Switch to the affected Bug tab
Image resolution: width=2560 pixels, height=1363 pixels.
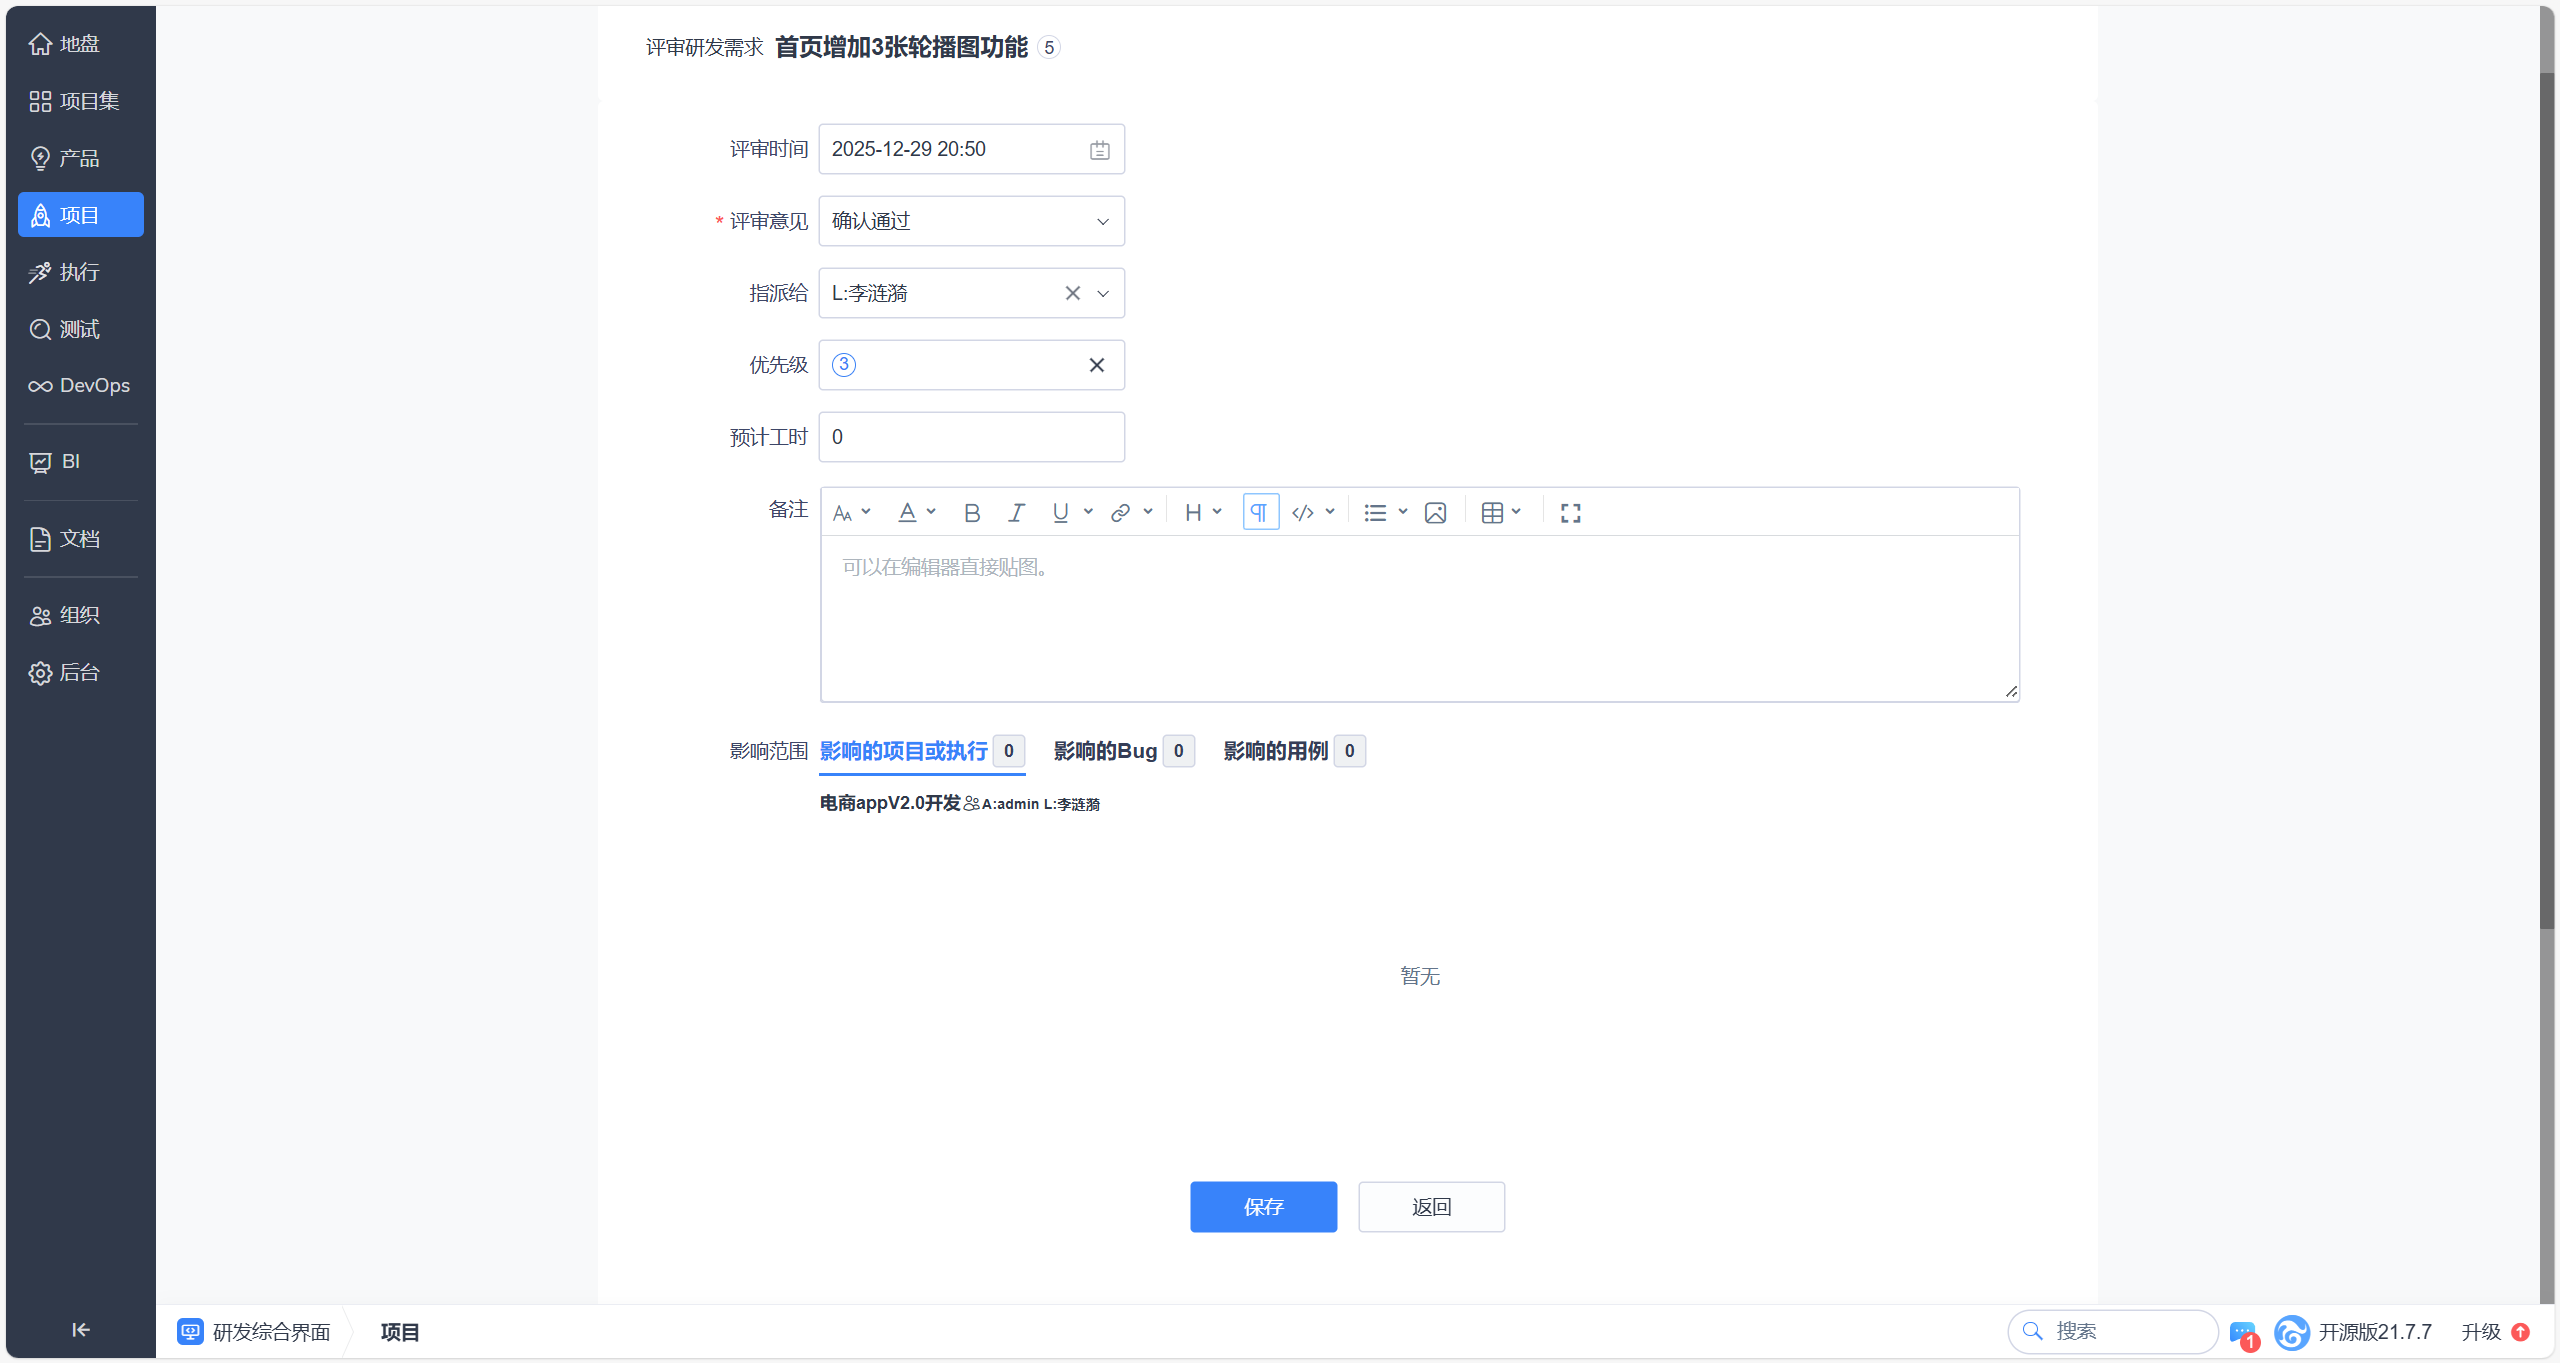point(1105,751)
